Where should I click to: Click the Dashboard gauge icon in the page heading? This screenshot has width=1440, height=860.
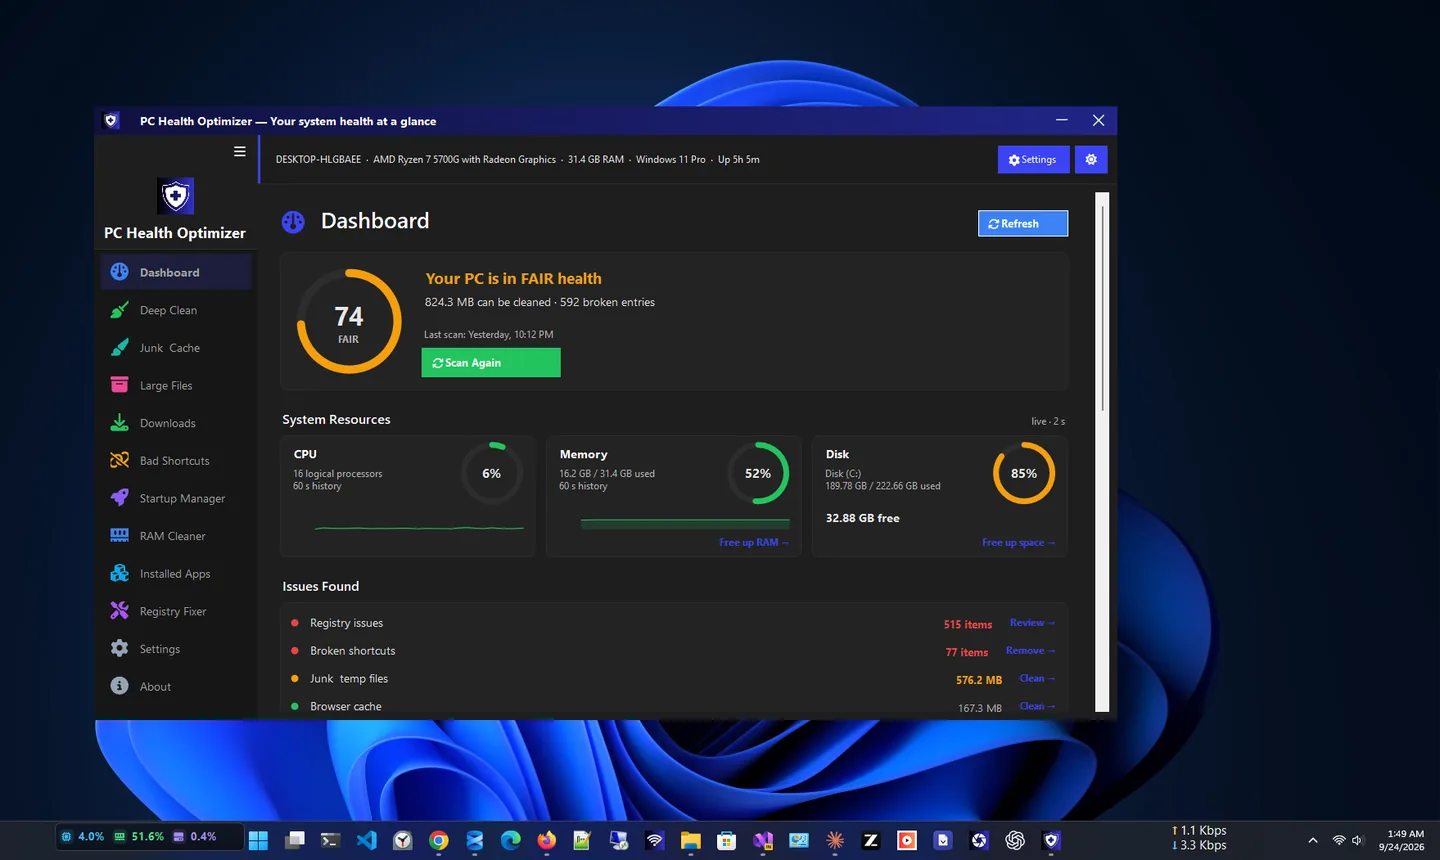[293, 222]
